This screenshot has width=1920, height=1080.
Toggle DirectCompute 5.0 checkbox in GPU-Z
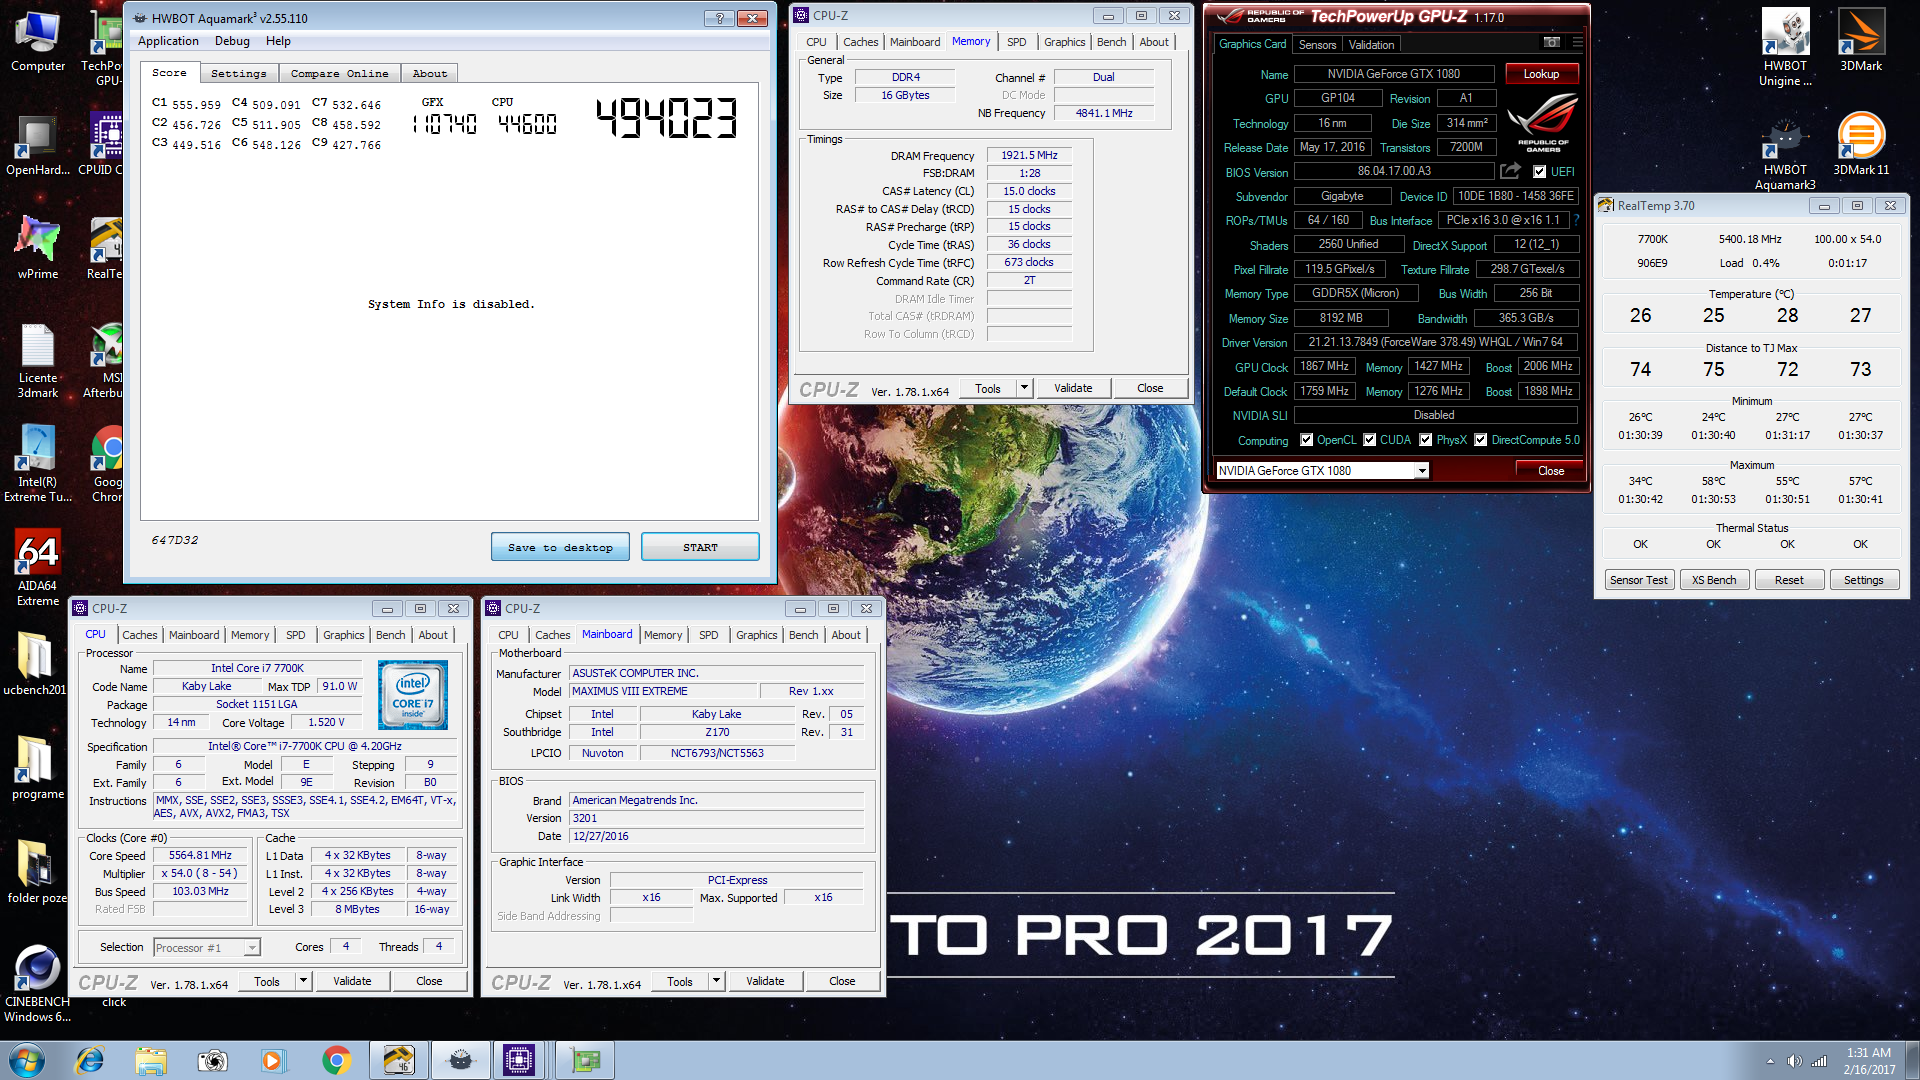[1480, 440]
